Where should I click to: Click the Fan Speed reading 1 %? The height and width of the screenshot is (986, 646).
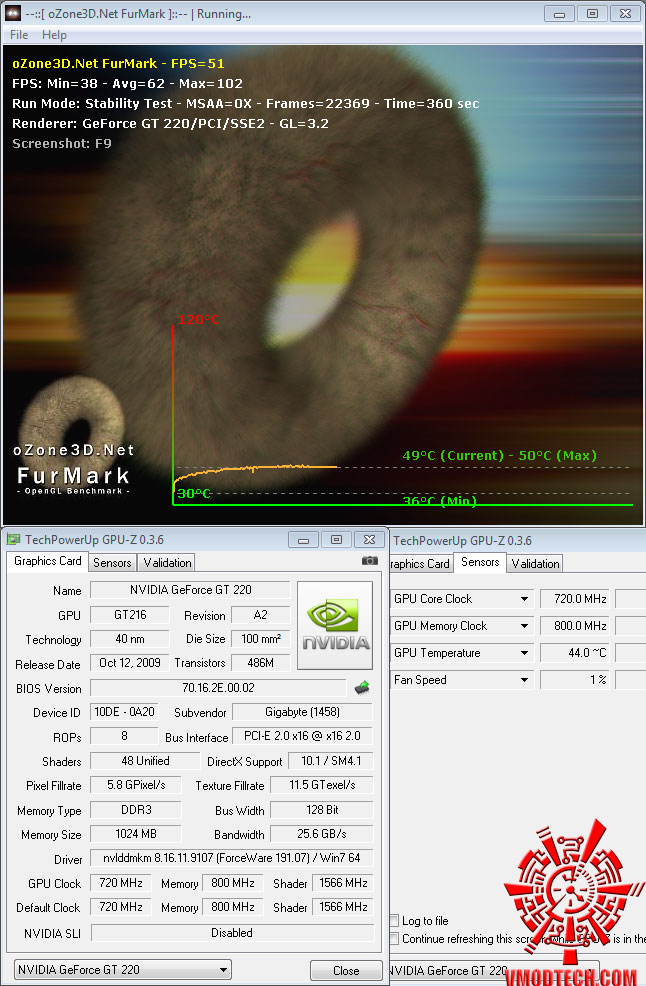click(x=574, y=680)
